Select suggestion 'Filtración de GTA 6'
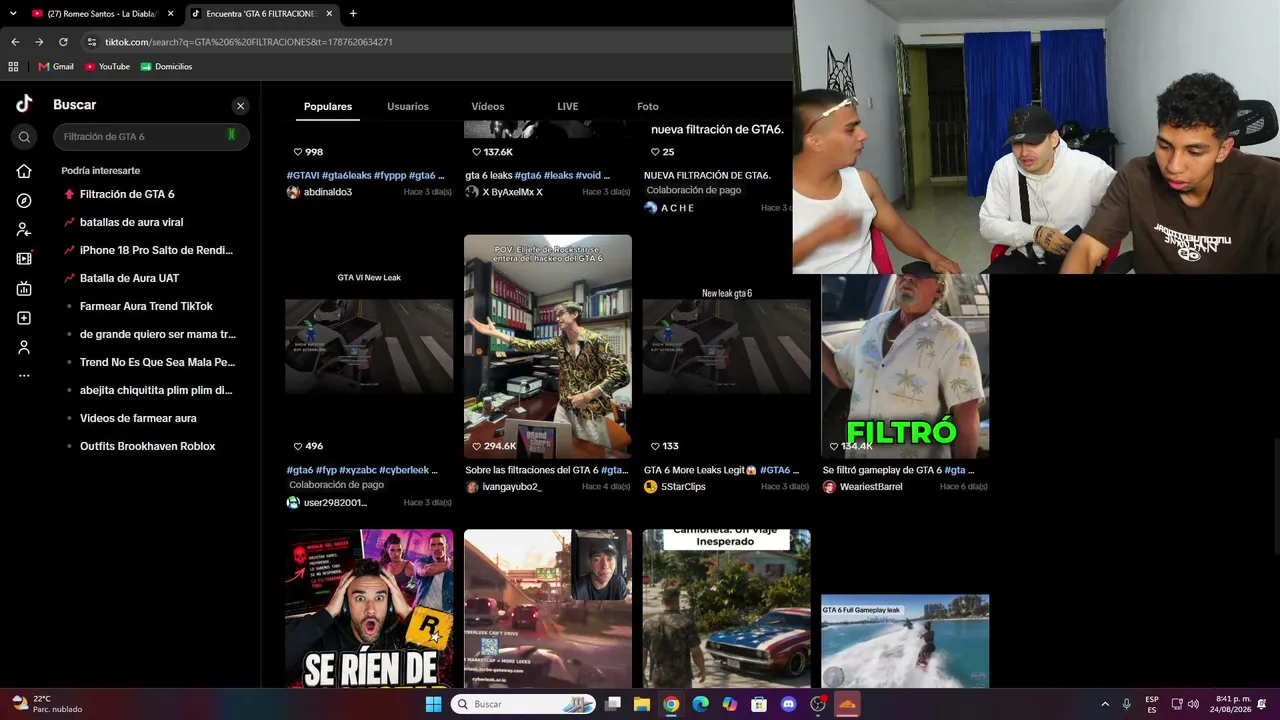The height and width of the screenshot is (720, 1280). 127,194
